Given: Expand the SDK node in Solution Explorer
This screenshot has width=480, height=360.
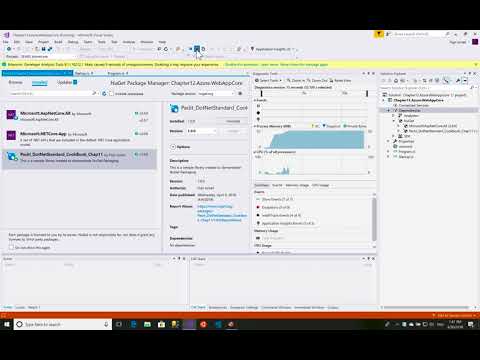Looking at the screenshot, I should (x=394, y=136).
